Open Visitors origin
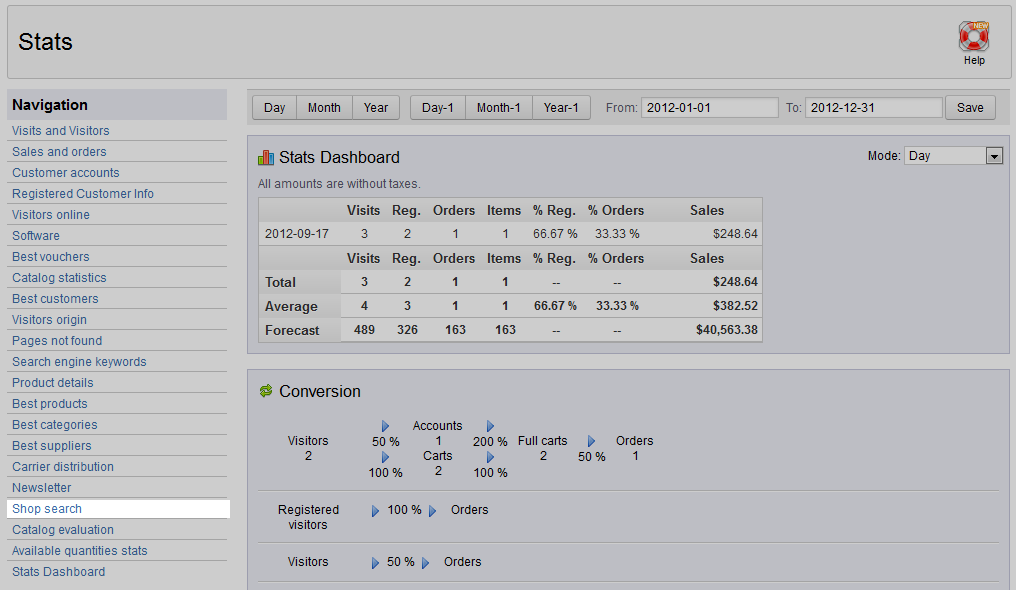 pos(49,320)
